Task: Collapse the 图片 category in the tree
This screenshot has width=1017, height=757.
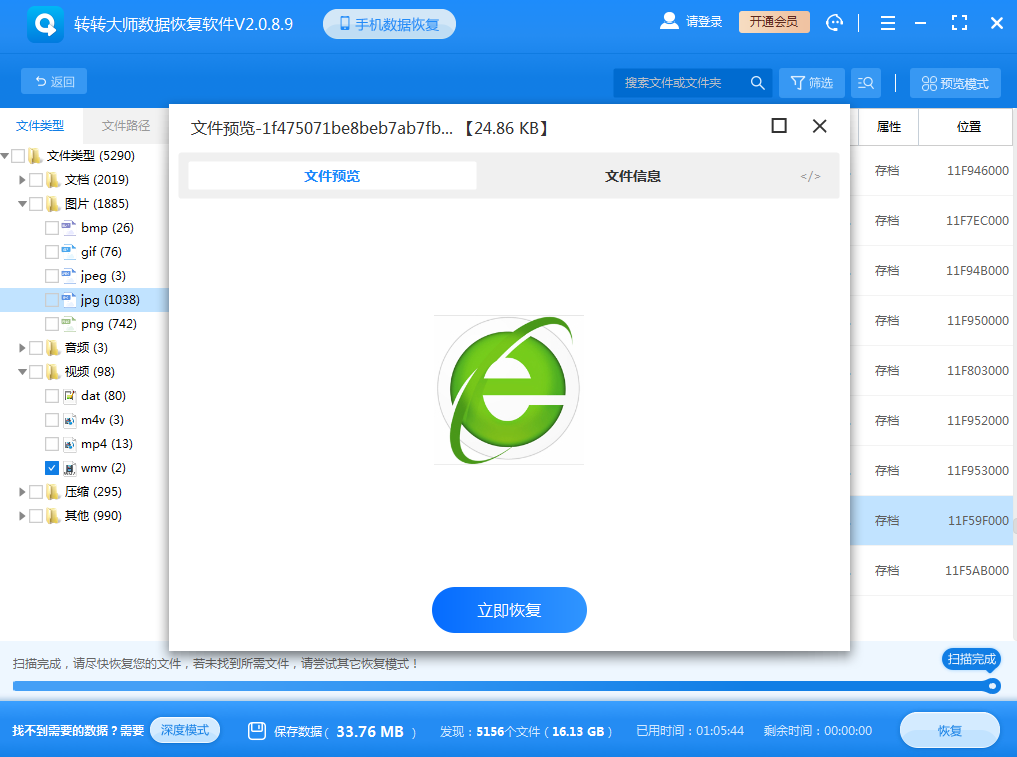Action: (21, 203)
